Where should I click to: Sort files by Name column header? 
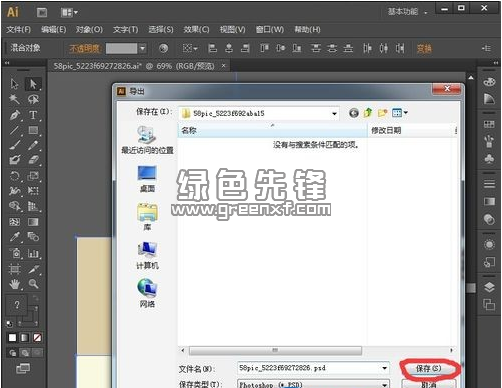tap(272, 131)
